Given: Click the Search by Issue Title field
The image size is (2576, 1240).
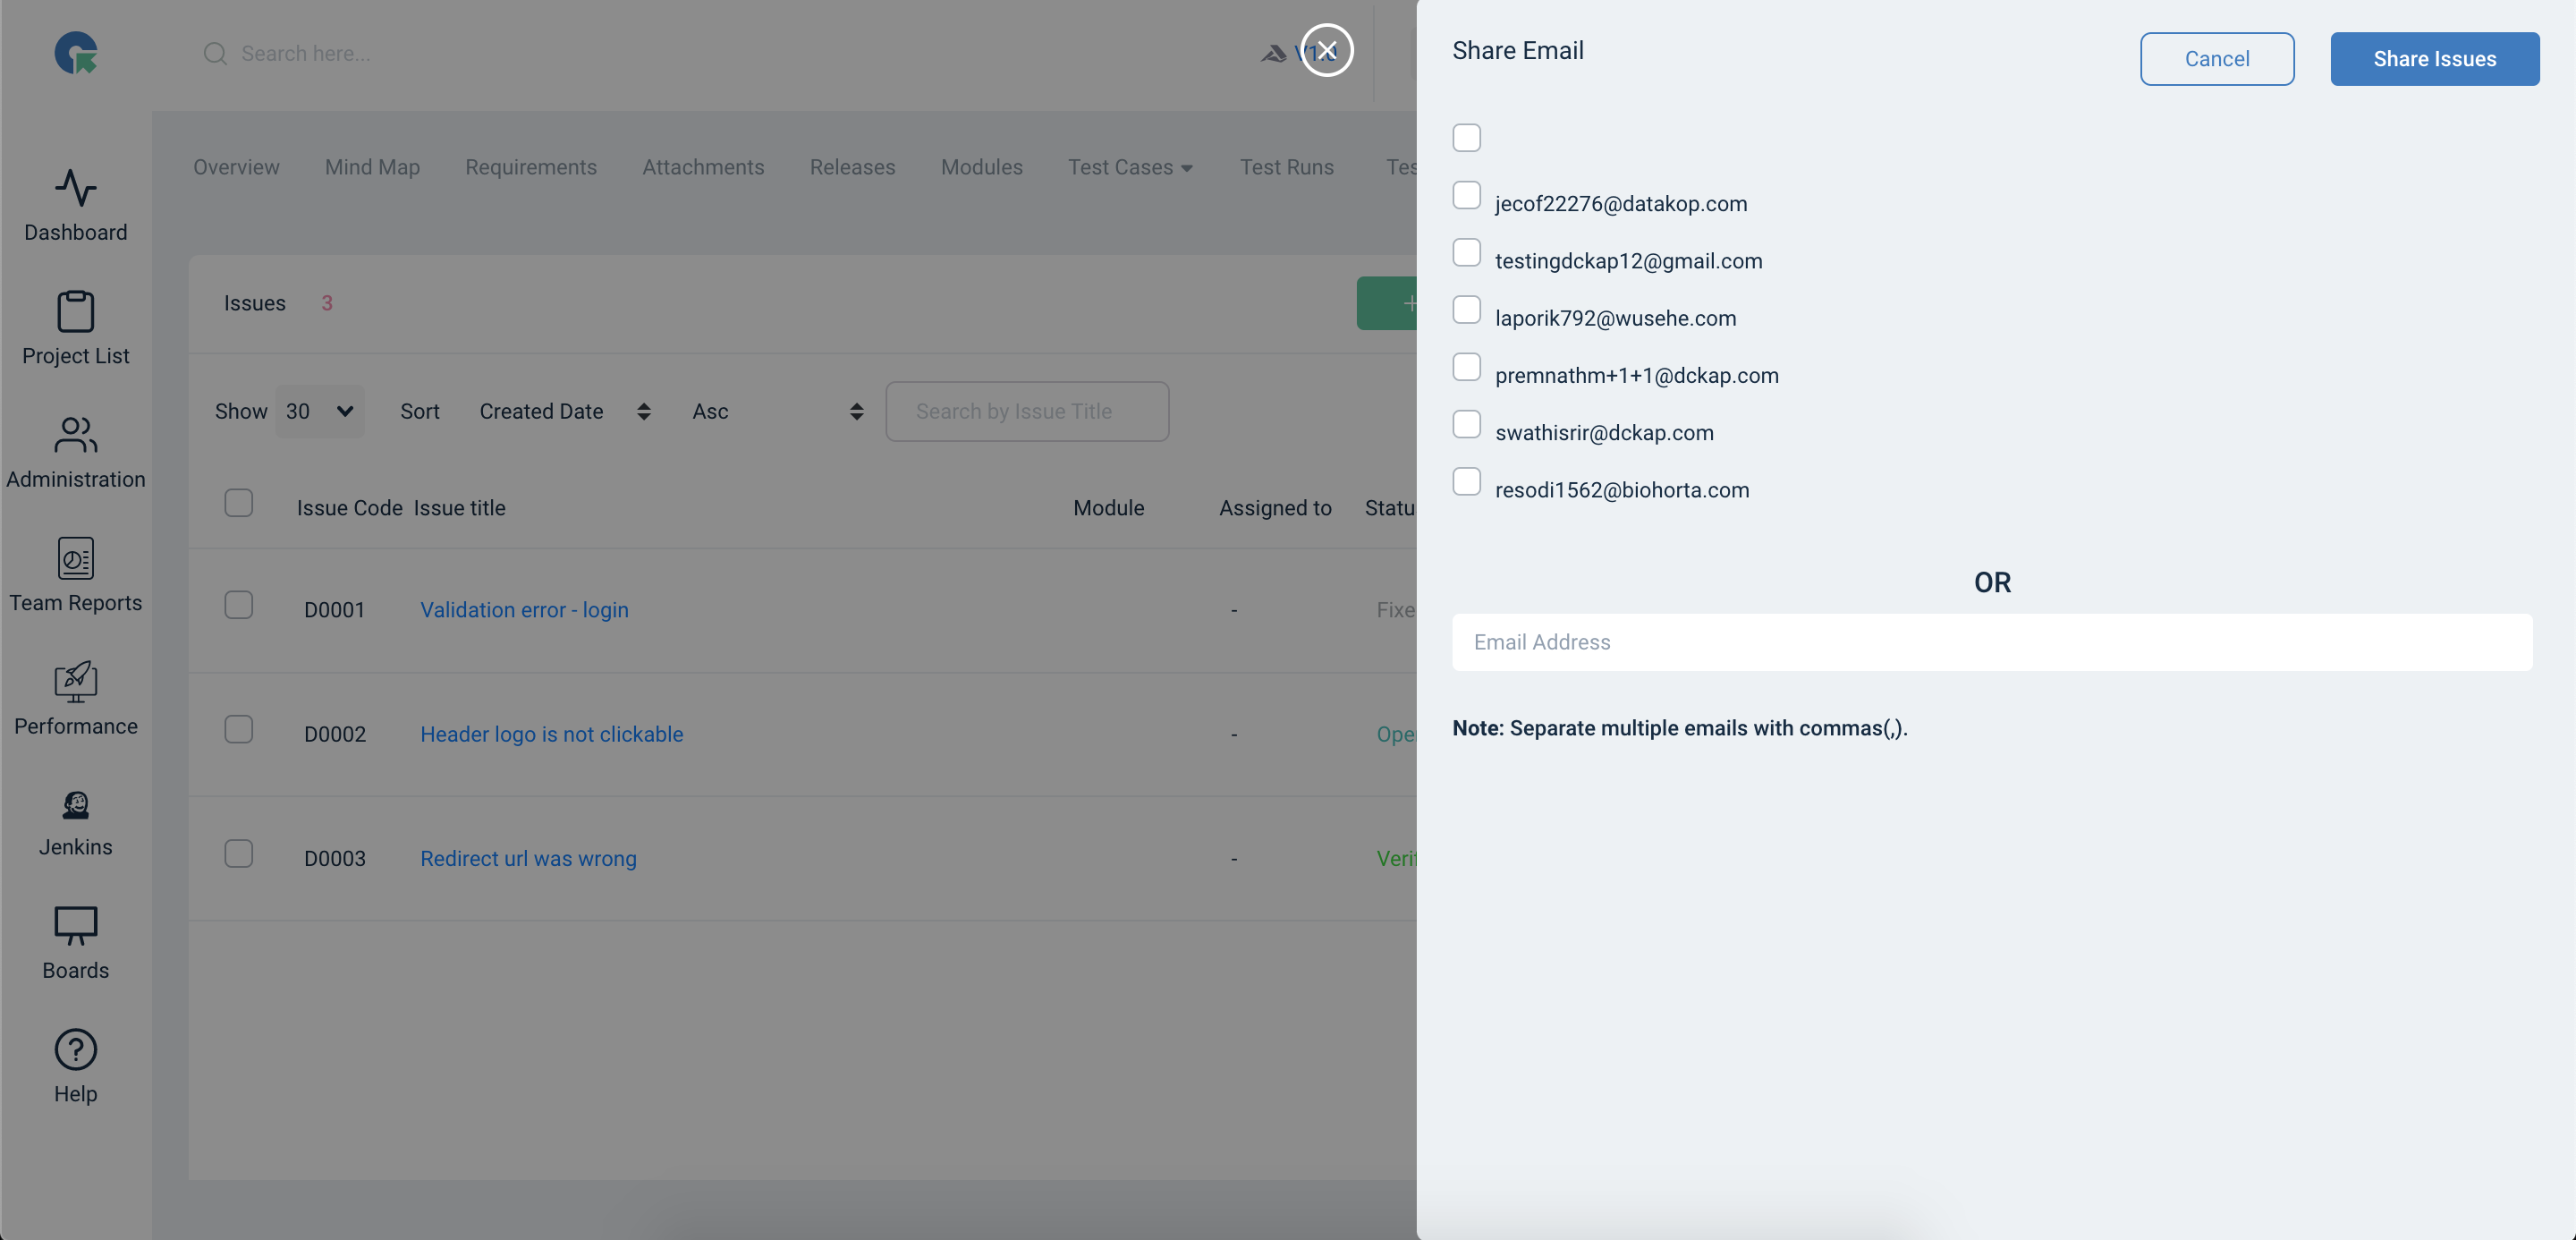Looking at the screenshot, I should click(x=1027, y=411).
